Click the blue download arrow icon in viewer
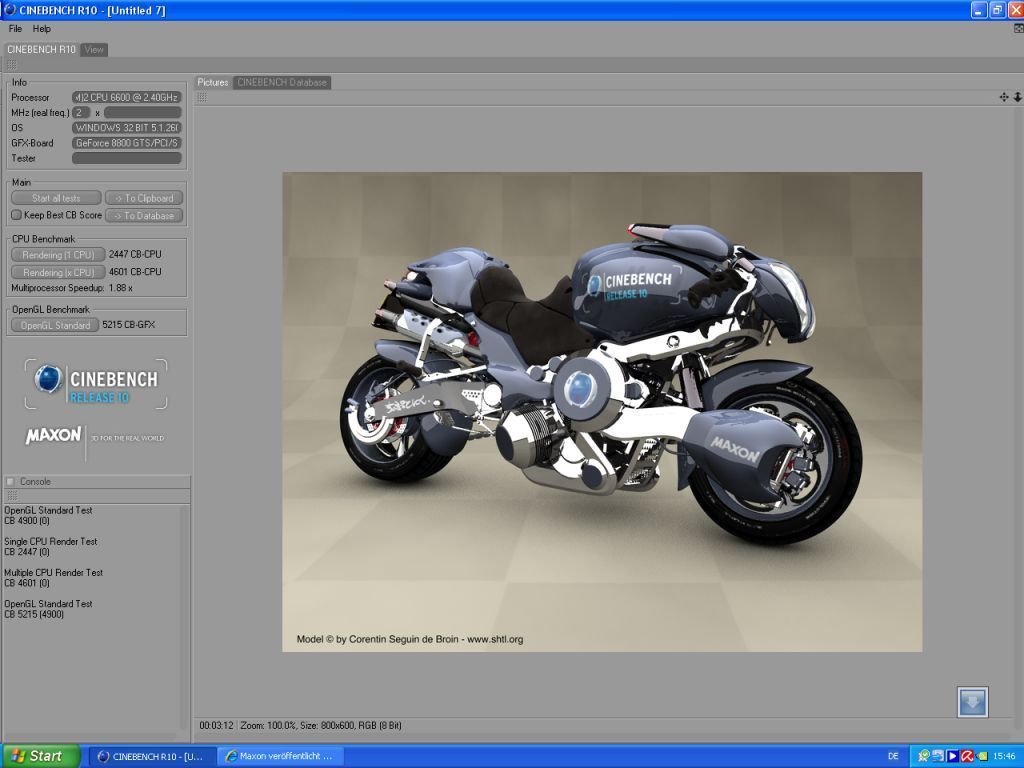Viewport: 1024px width, 768px height. click(x=972, y=702)
